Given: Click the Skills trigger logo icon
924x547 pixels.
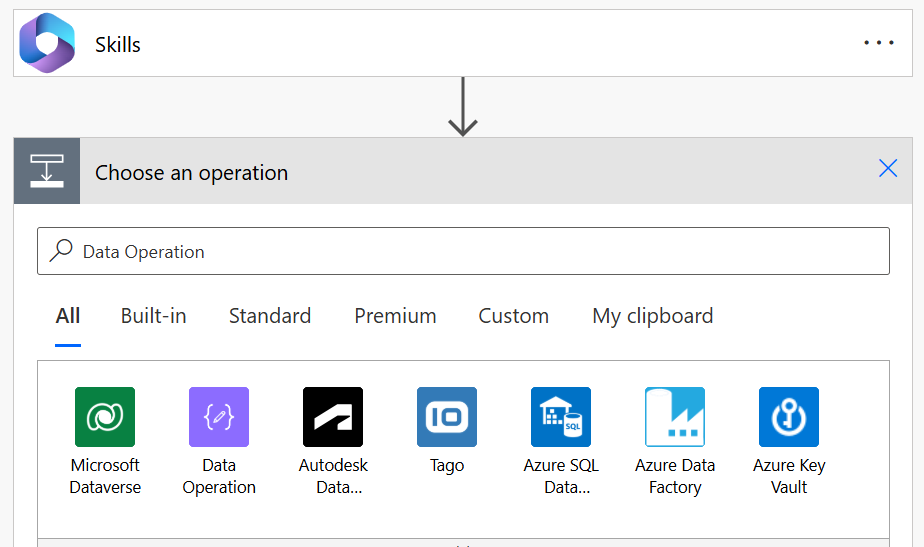Looking at the screenshot, I should click(47, 43).
